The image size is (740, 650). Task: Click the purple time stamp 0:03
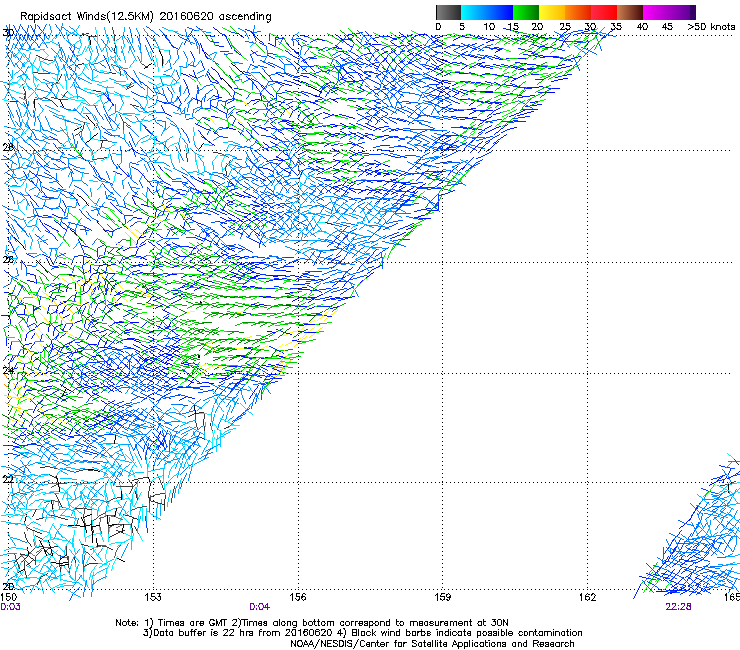point(10,607)
